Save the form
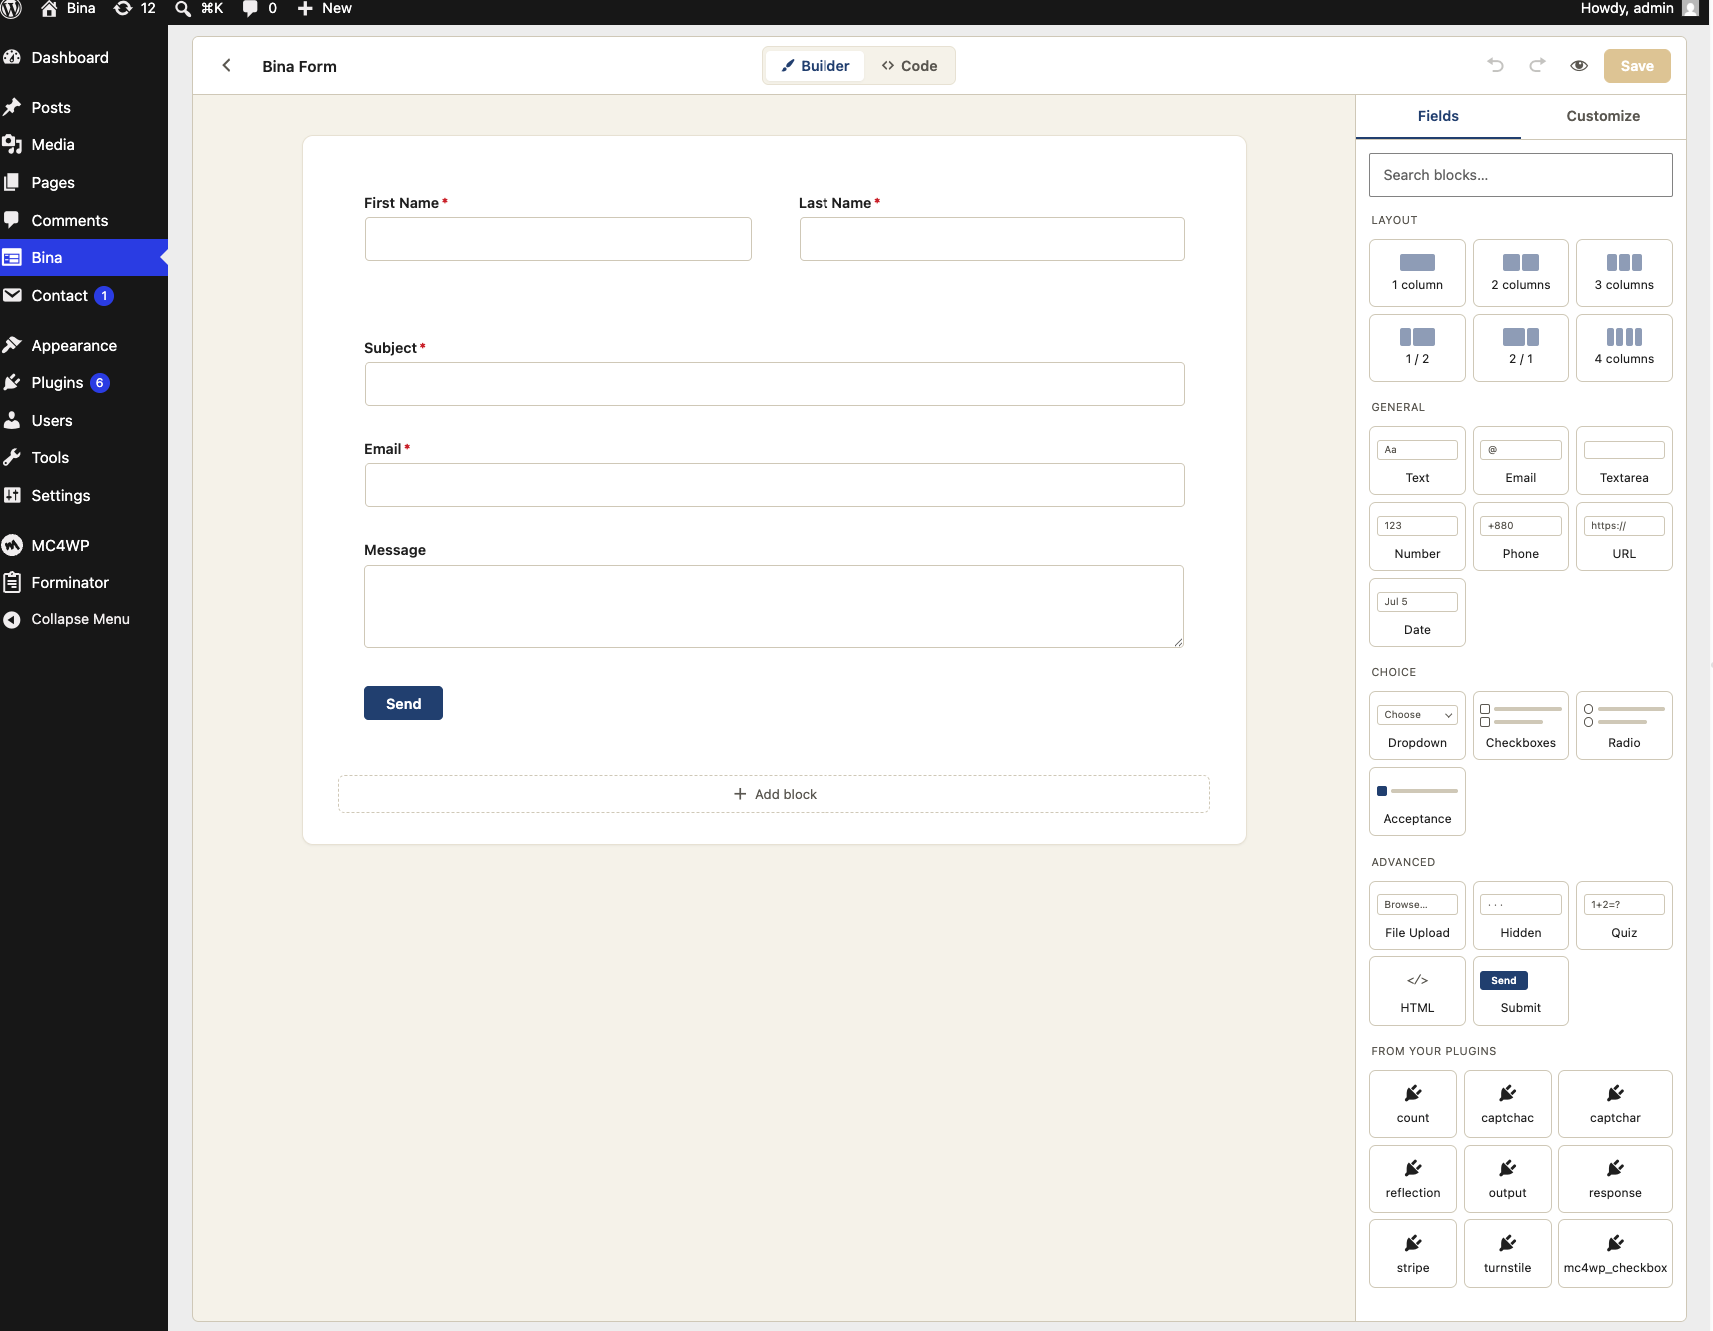Viewport: 1713px width, 1331px height. 1637,66
